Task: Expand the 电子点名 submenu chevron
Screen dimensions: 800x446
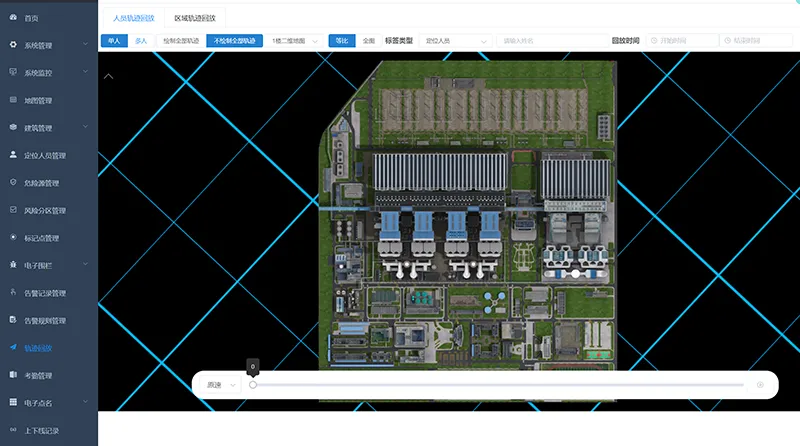Action: [x=85, y=402]
